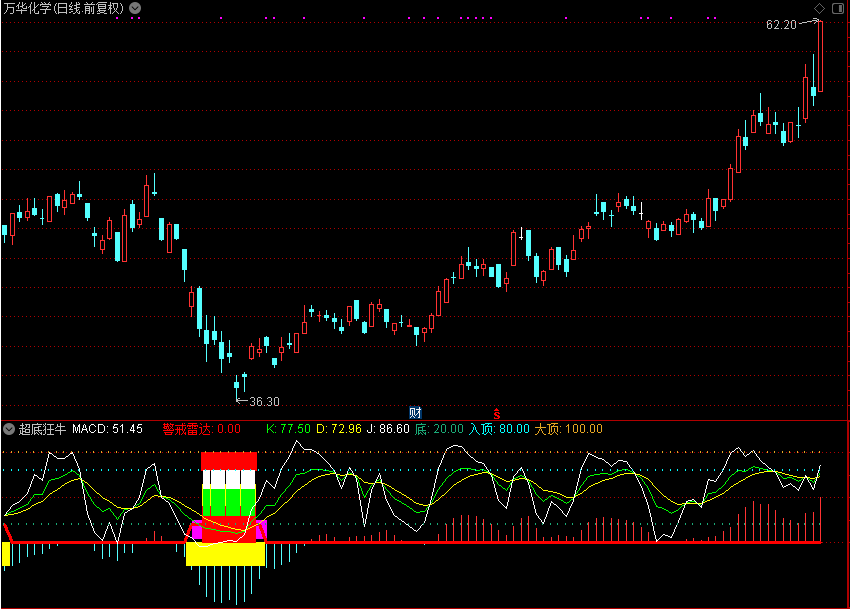
Task: Expand the 超底狂牛 indicator dropdown arrow
Action: click(x=9, y=429)
